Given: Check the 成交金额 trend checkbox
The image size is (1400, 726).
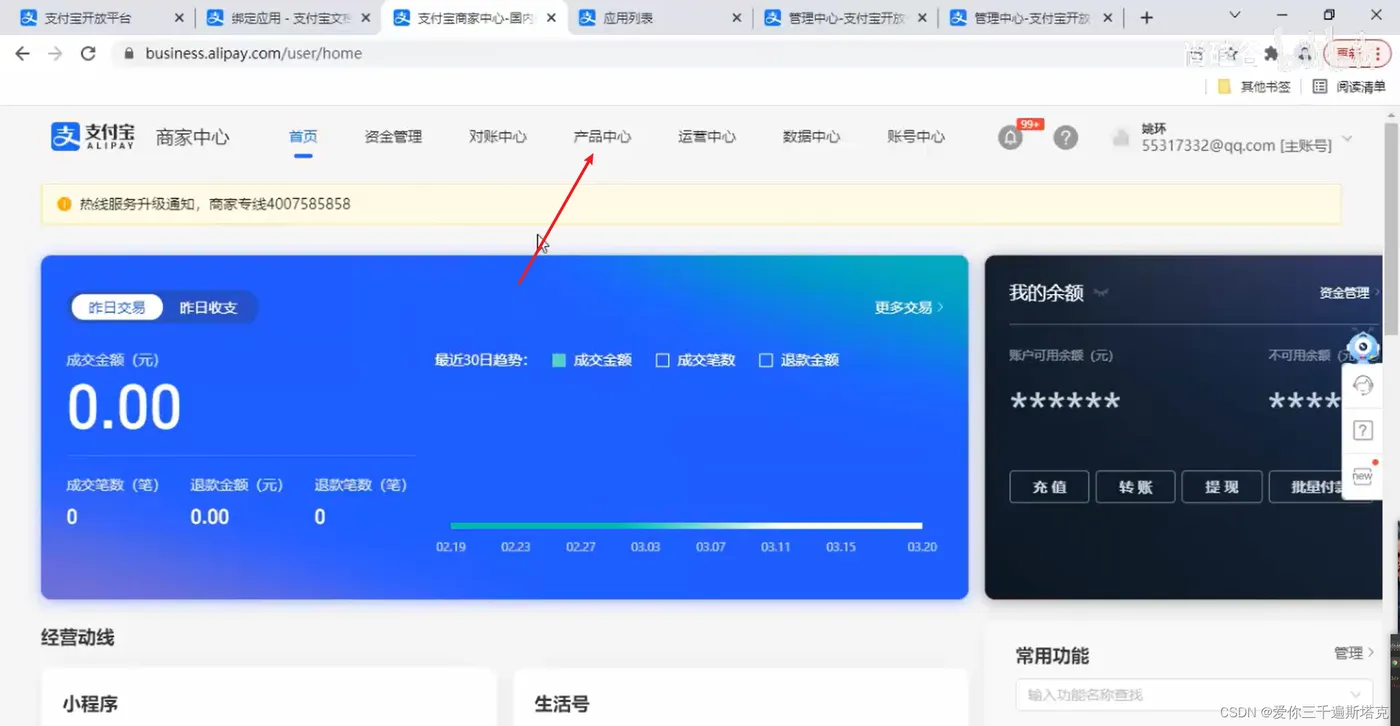Looking at the screenshot, I should 559,360.
